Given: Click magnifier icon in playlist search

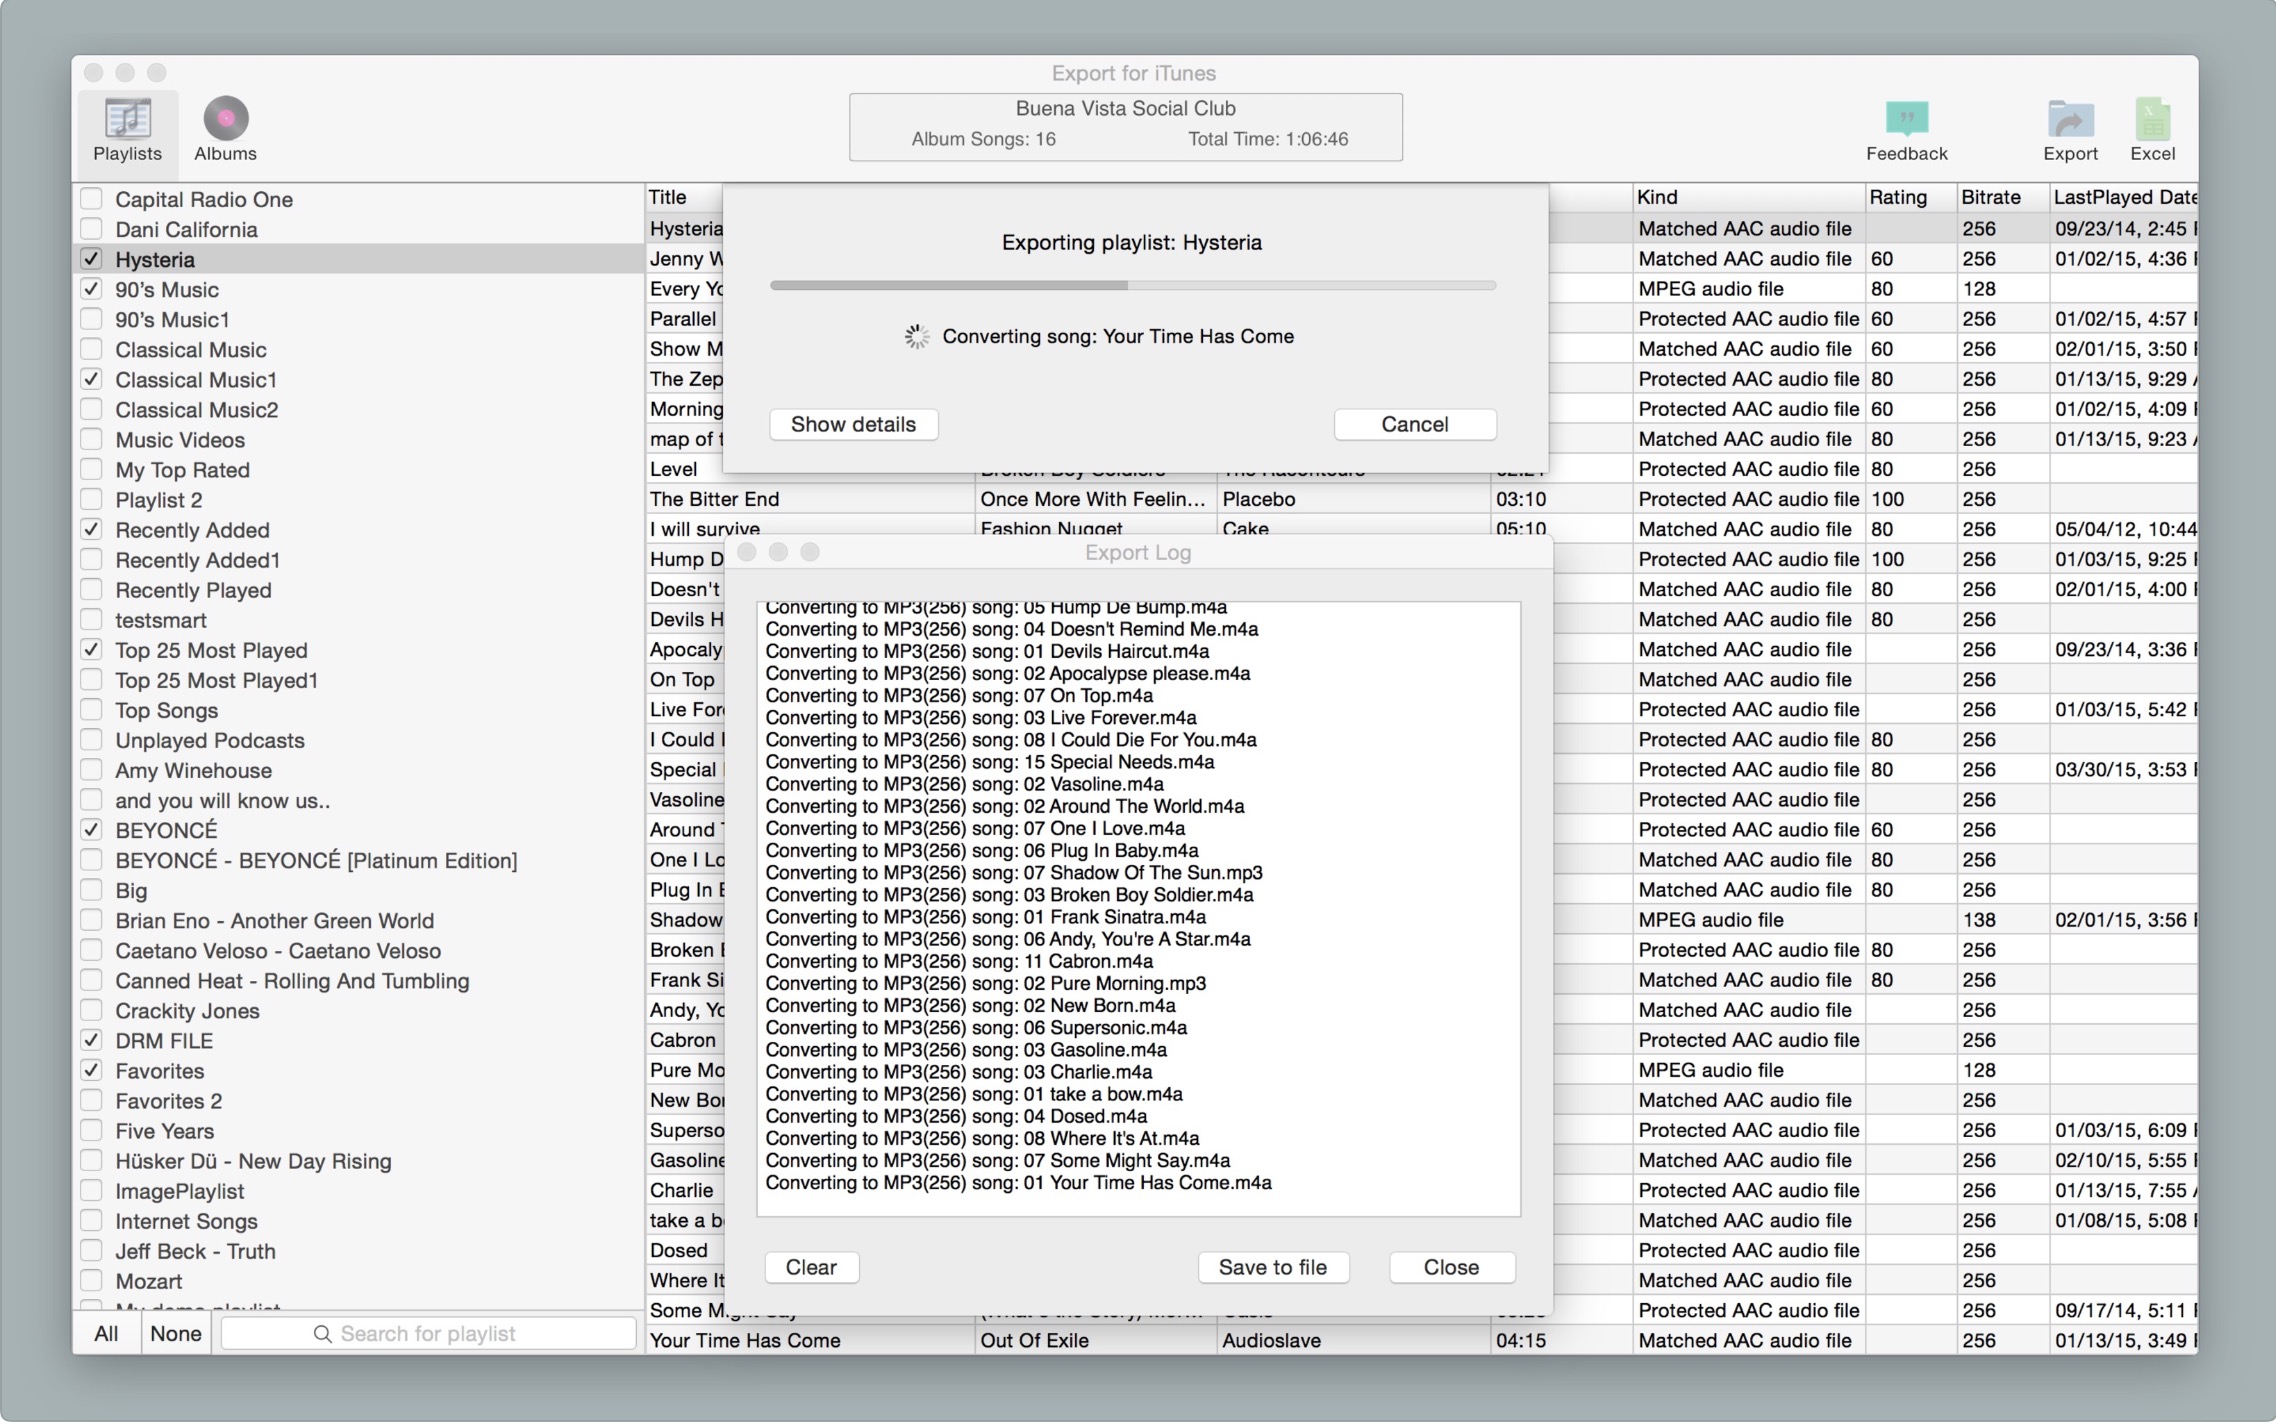Looking at the screenshot, I should coord(322,1334).
